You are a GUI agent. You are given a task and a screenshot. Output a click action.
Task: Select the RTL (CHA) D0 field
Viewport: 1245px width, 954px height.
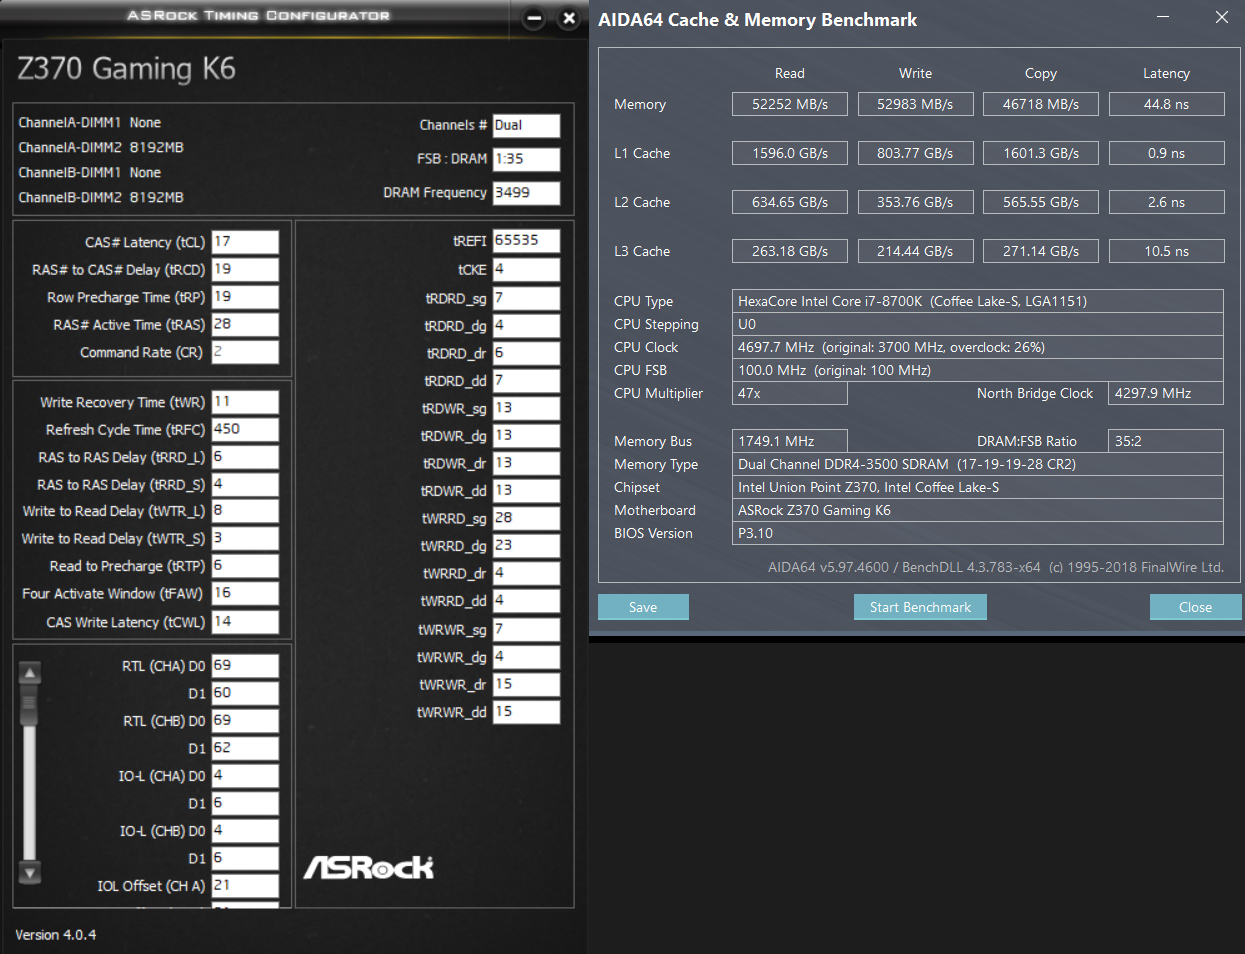pyautogui.click(x=245, y=666)
